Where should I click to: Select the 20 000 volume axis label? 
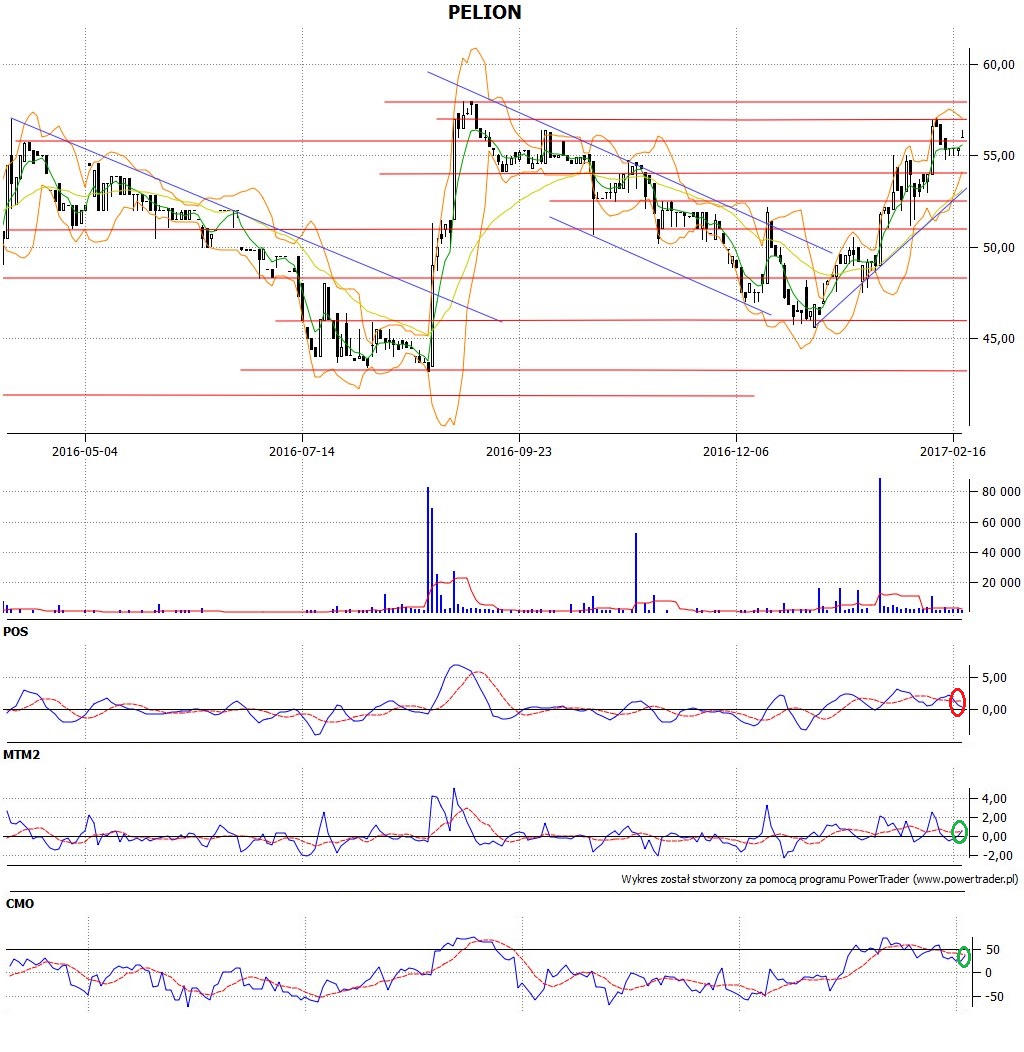point(1001,583)
